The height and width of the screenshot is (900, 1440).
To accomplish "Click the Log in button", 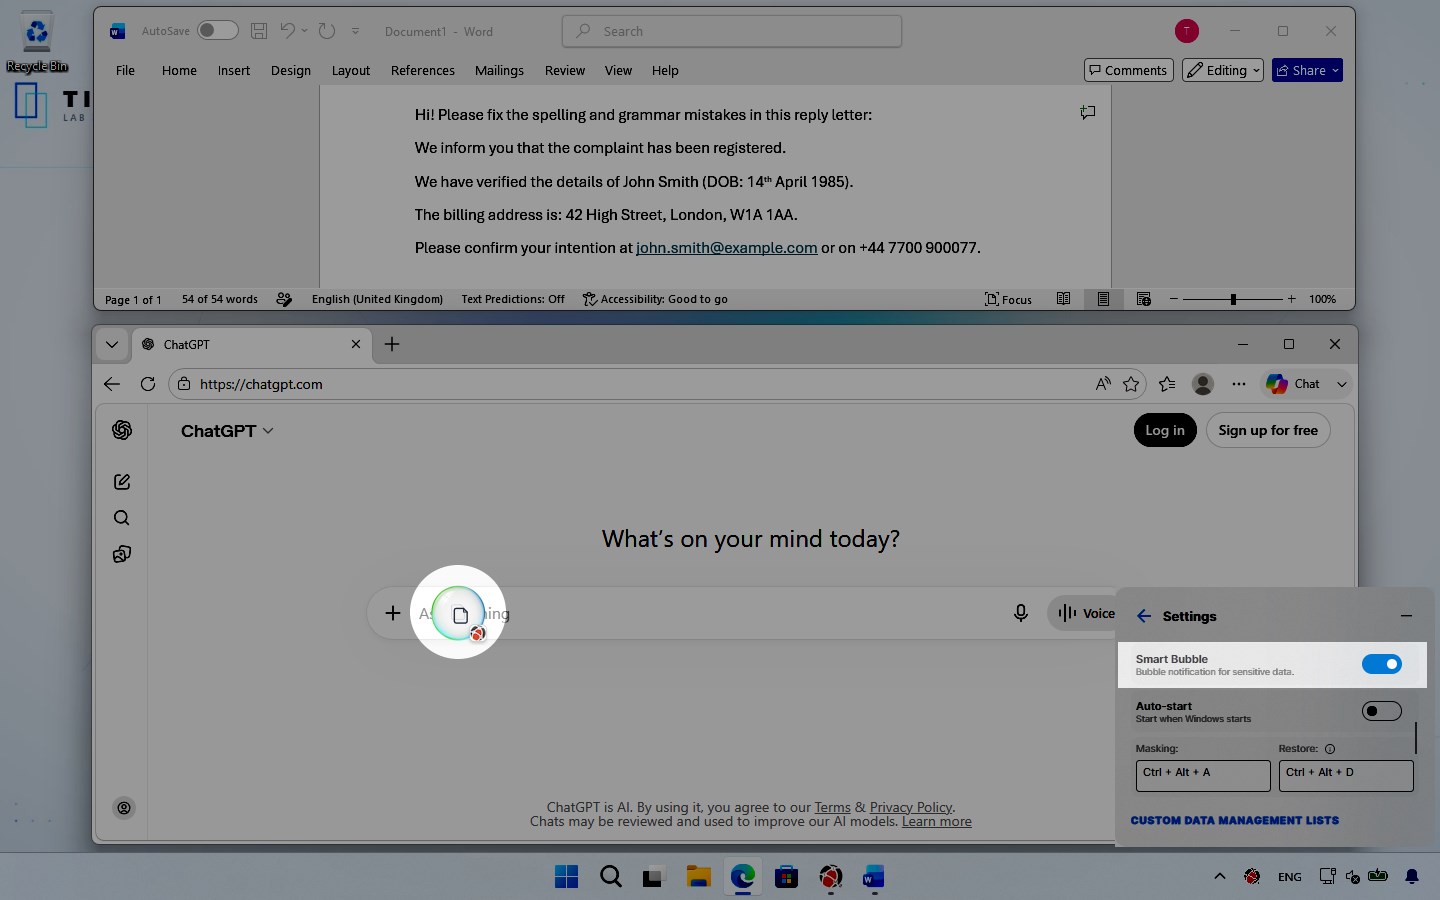I will tap(1165, 430).
